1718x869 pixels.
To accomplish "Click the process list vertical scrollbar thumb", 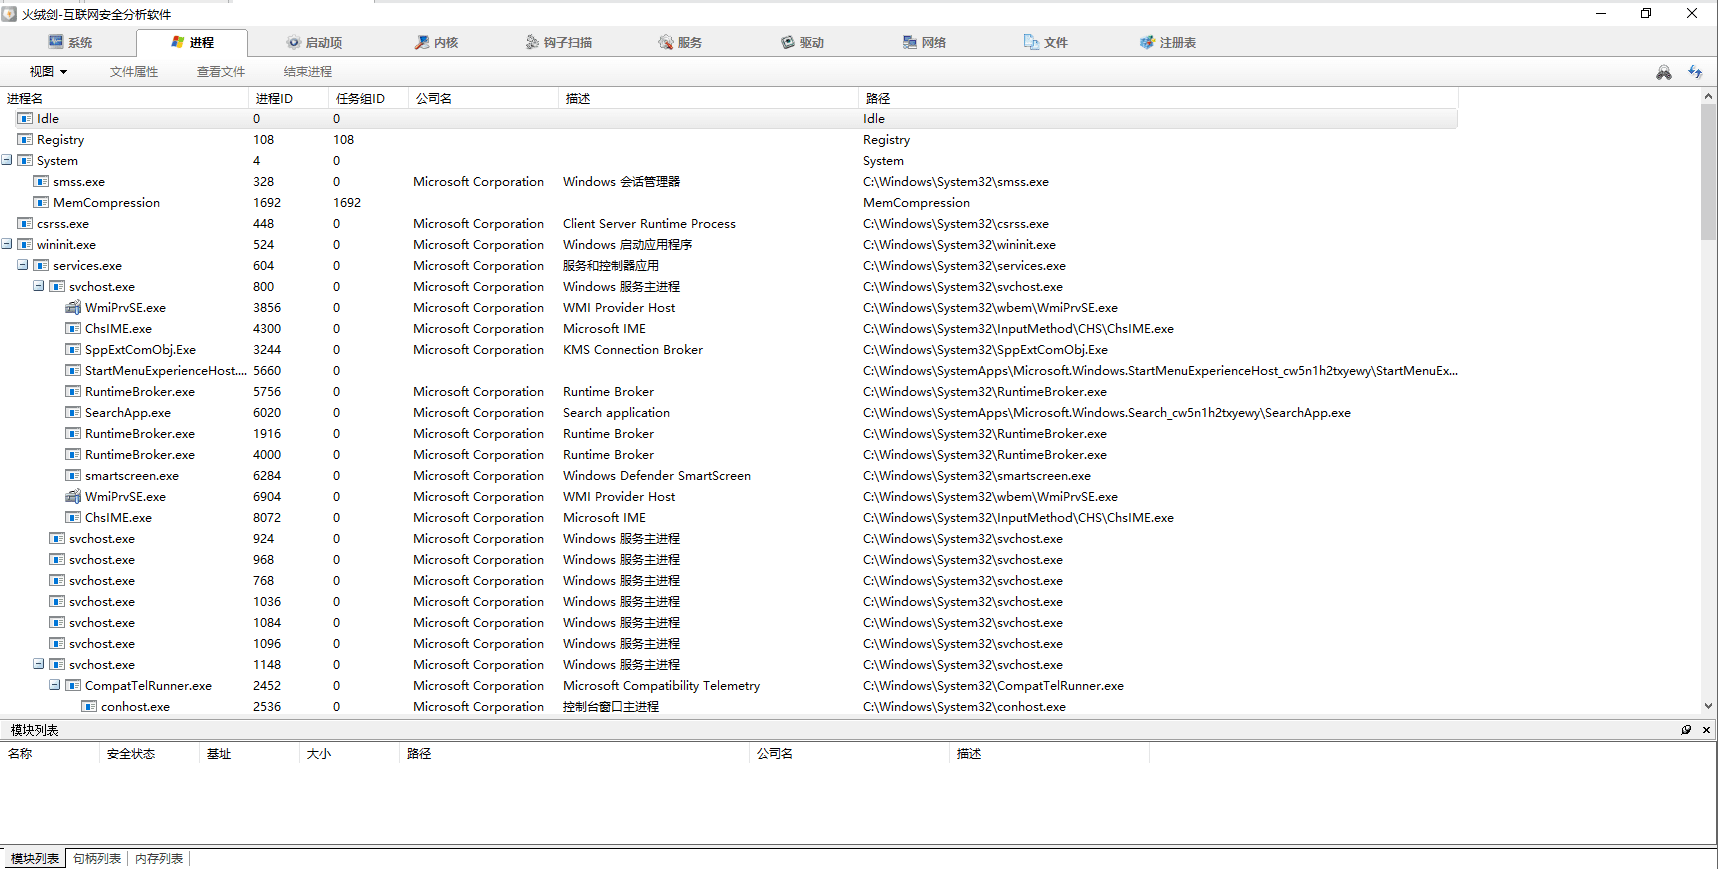I will point(1708,171).
